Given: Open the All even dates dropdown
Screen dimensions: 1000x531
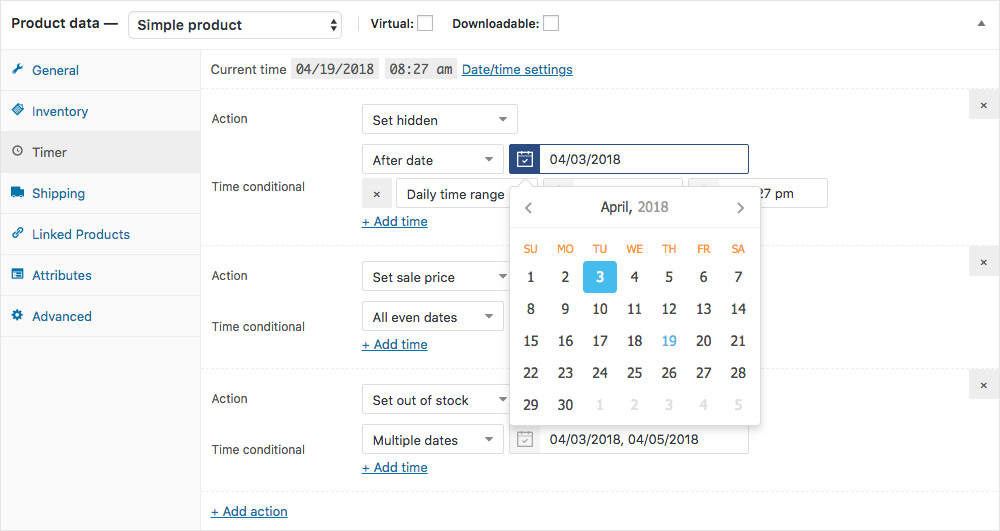Looking at the screenshot, I should tap(432, 317).
